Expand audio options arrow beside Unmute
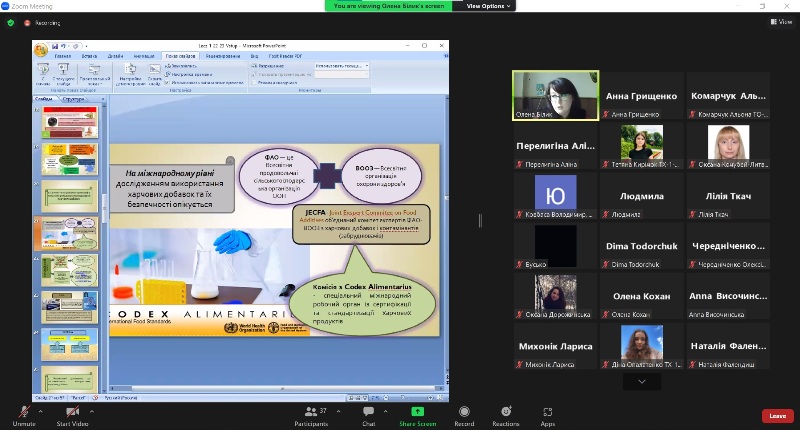800x430 pixels. coord(41,410)
